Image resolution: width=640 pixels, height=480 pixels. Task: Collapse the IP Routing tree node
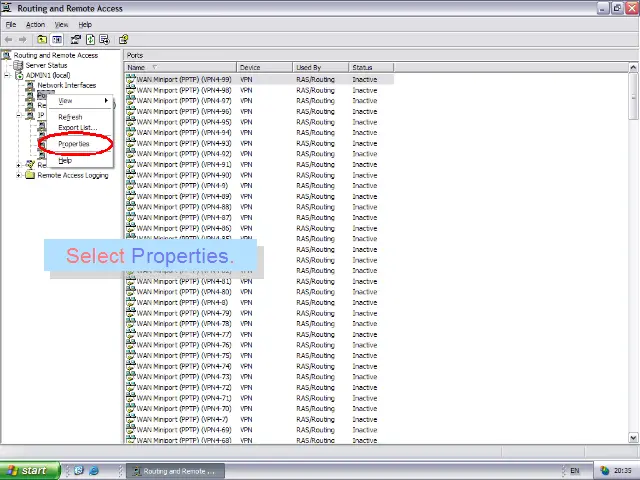pos(19,116)
